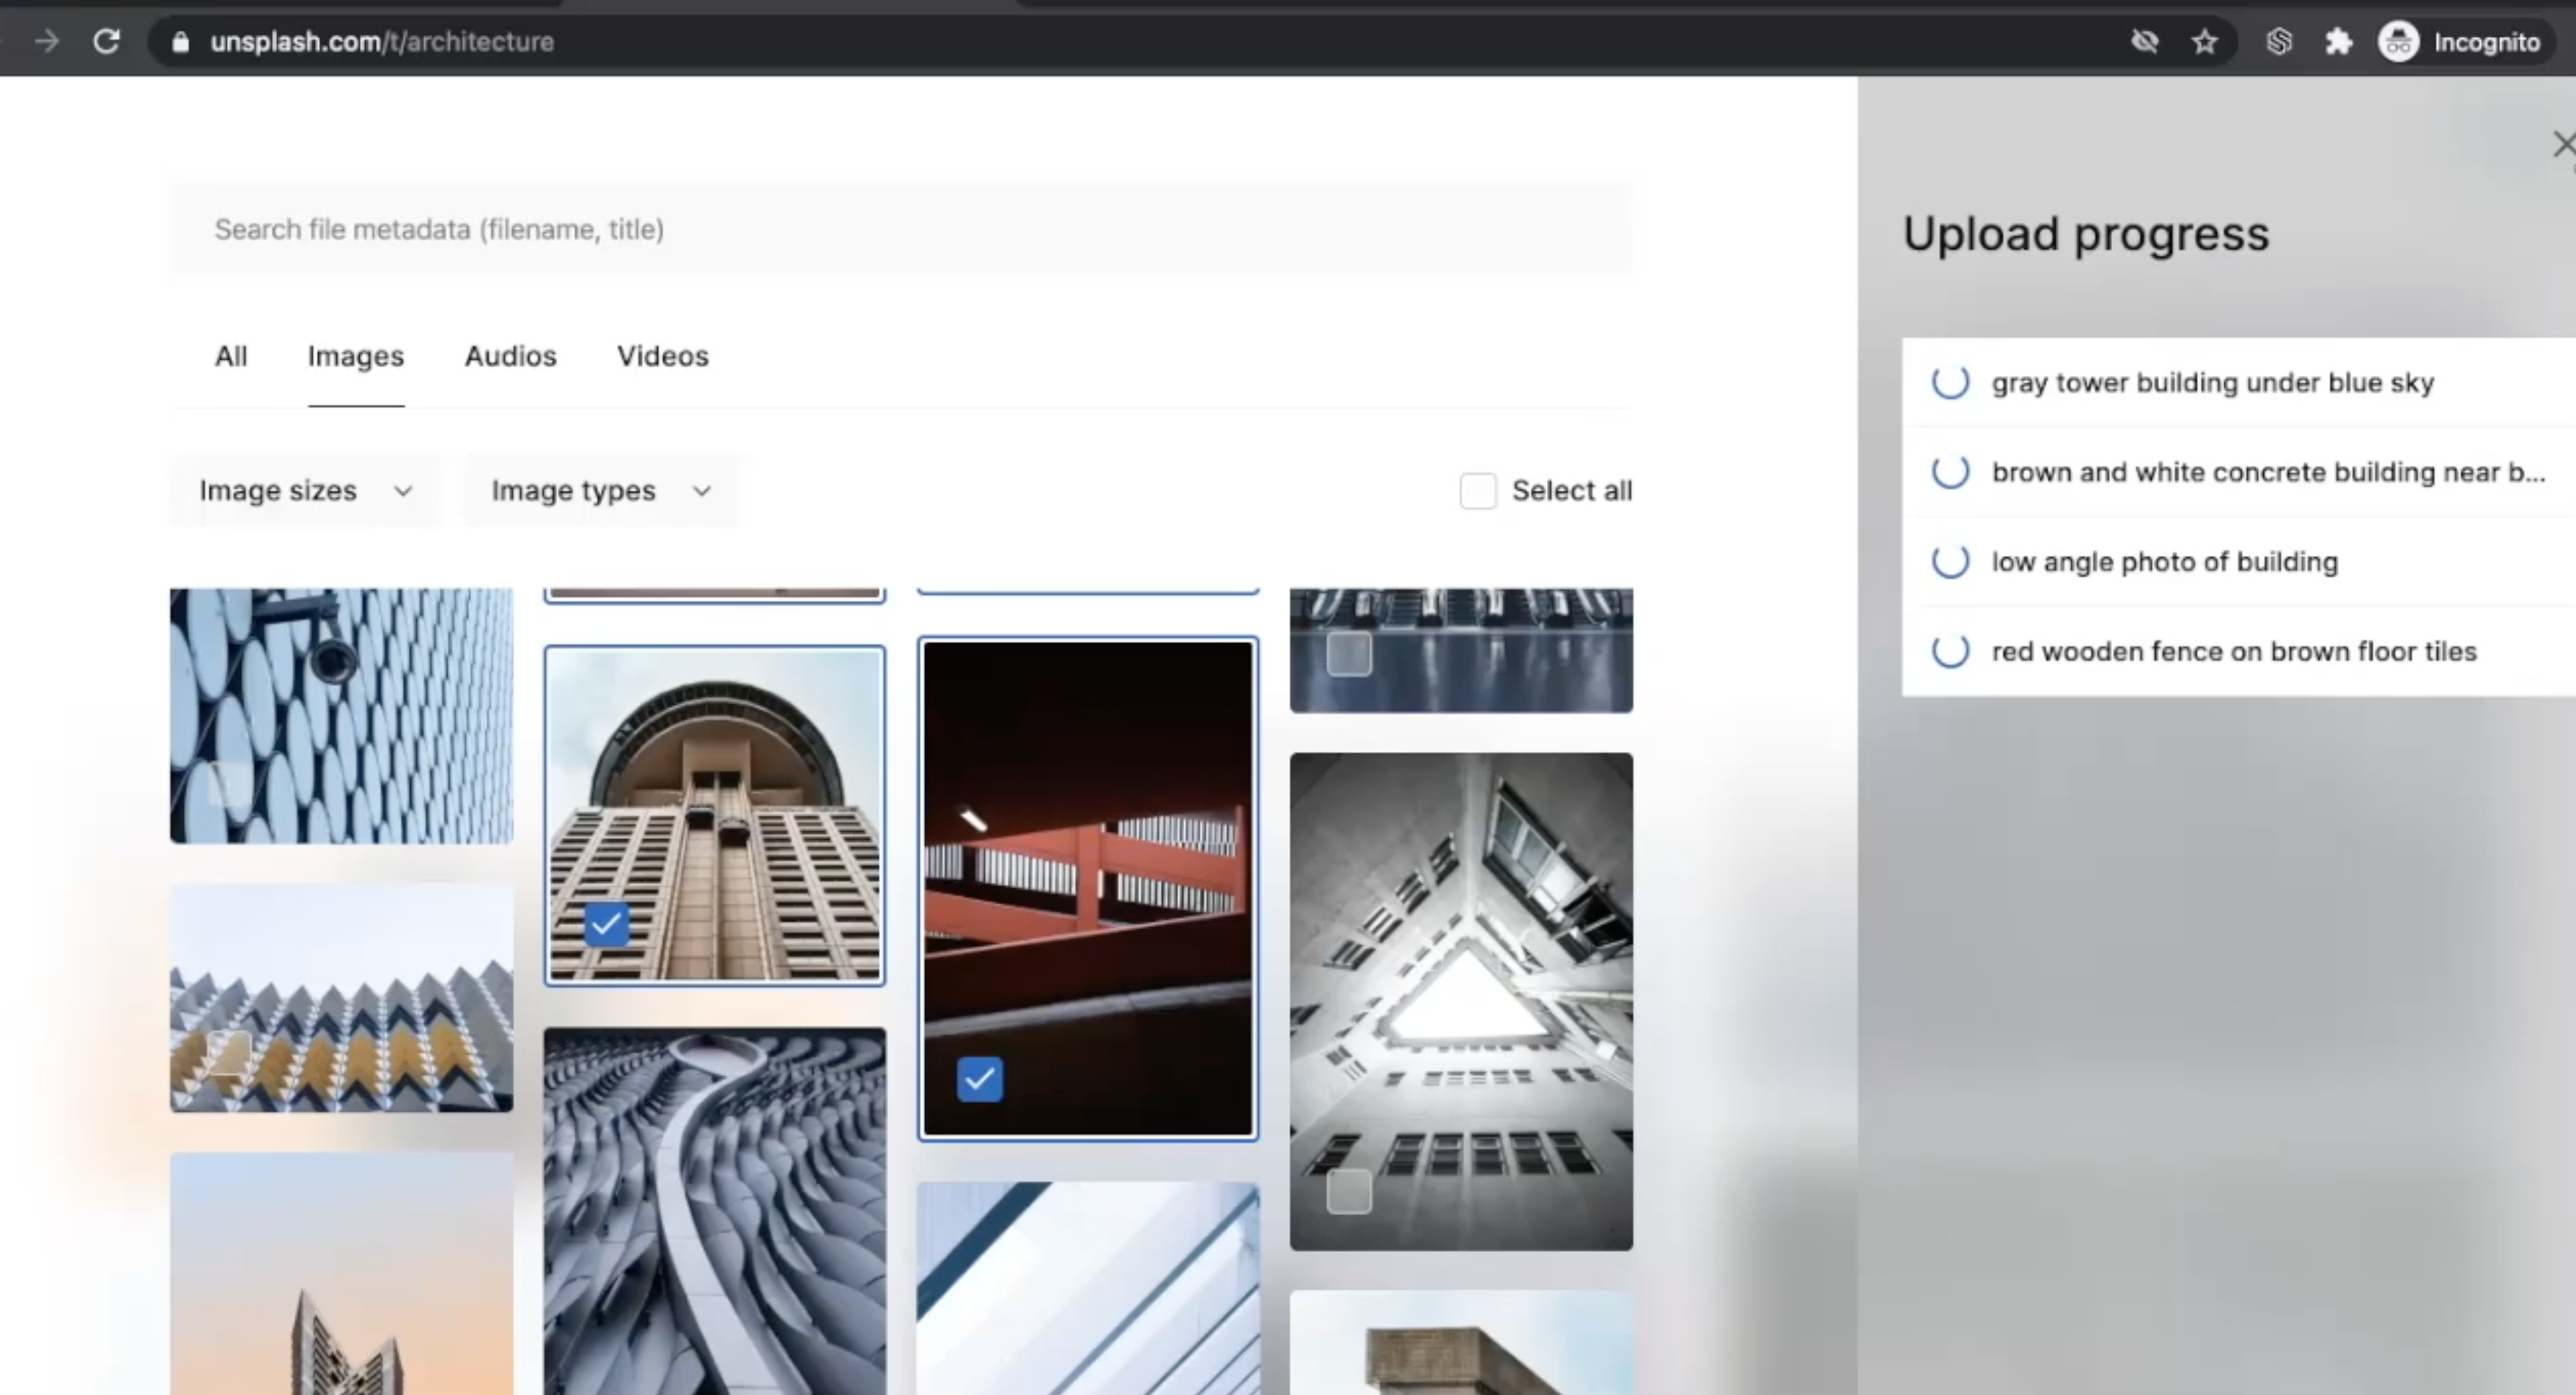Check the triangular courtyard building image checkbox
The width and height of the screenshot is (2576, 1395).
pyautogui.click(x=1349, y=1192)
